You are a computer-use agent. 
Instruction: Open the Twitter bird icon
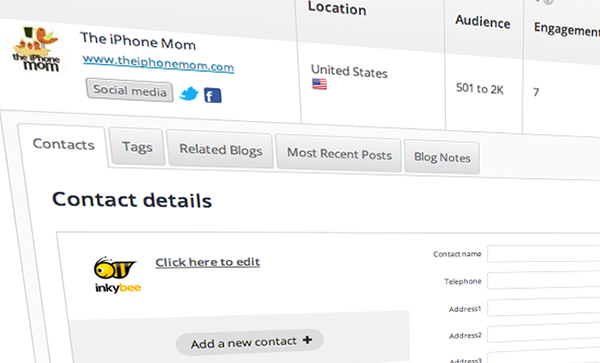pyautogui.click(x=189, y=93)
